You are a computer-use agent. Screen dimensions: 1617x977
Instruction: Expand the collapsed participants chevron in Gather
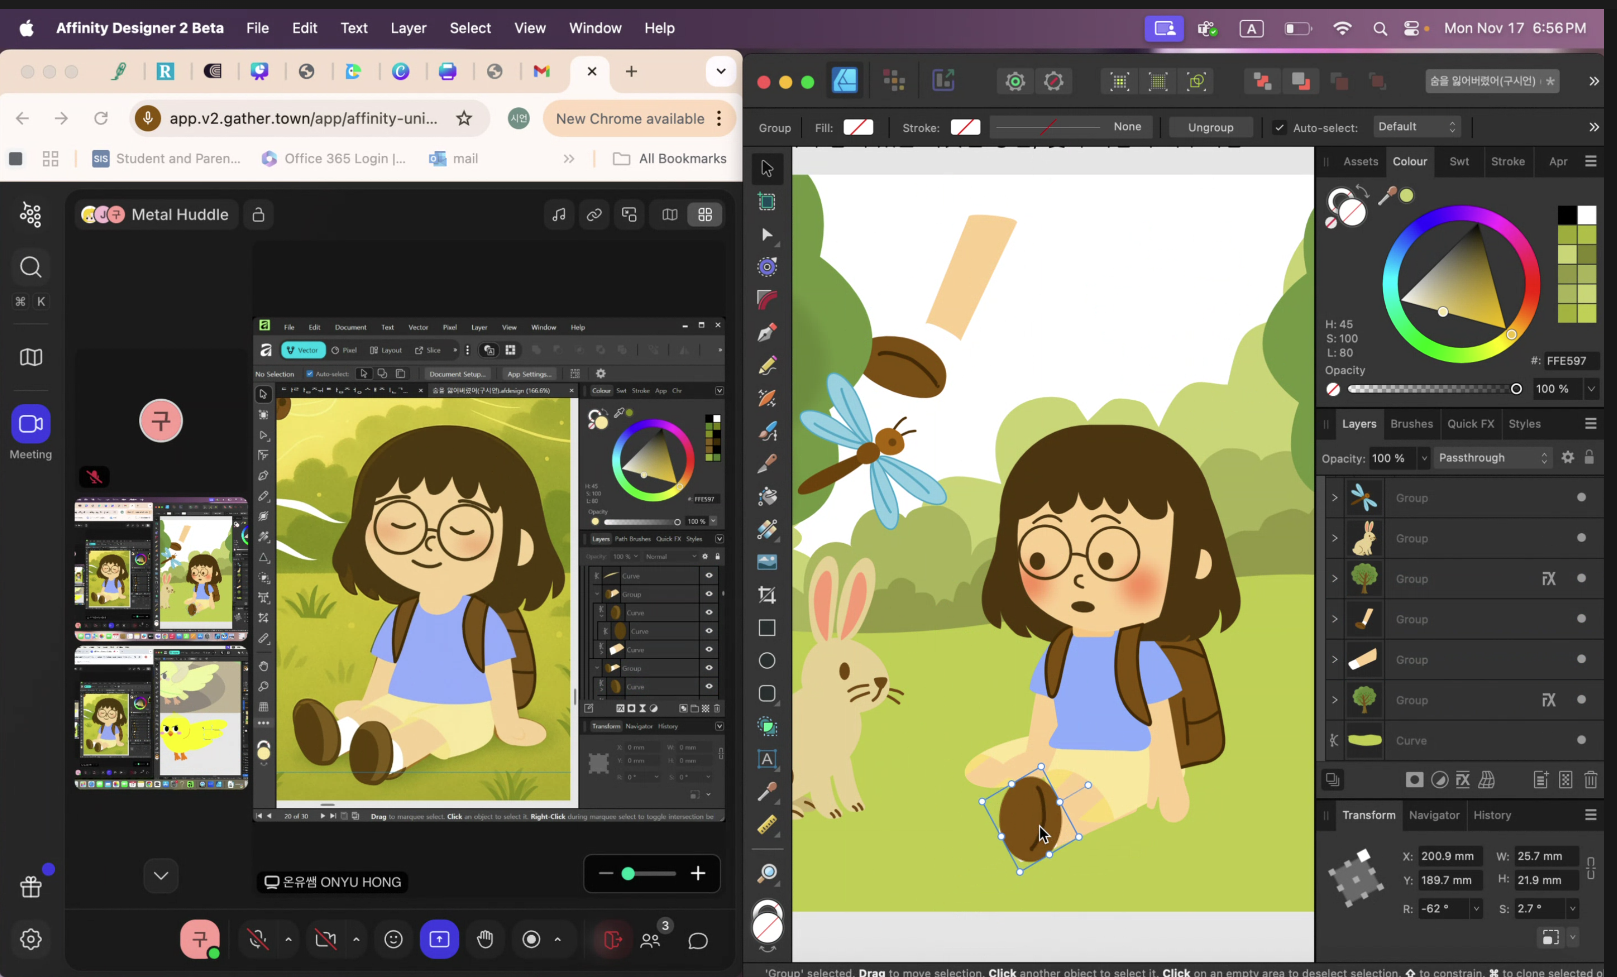(161, 876)
